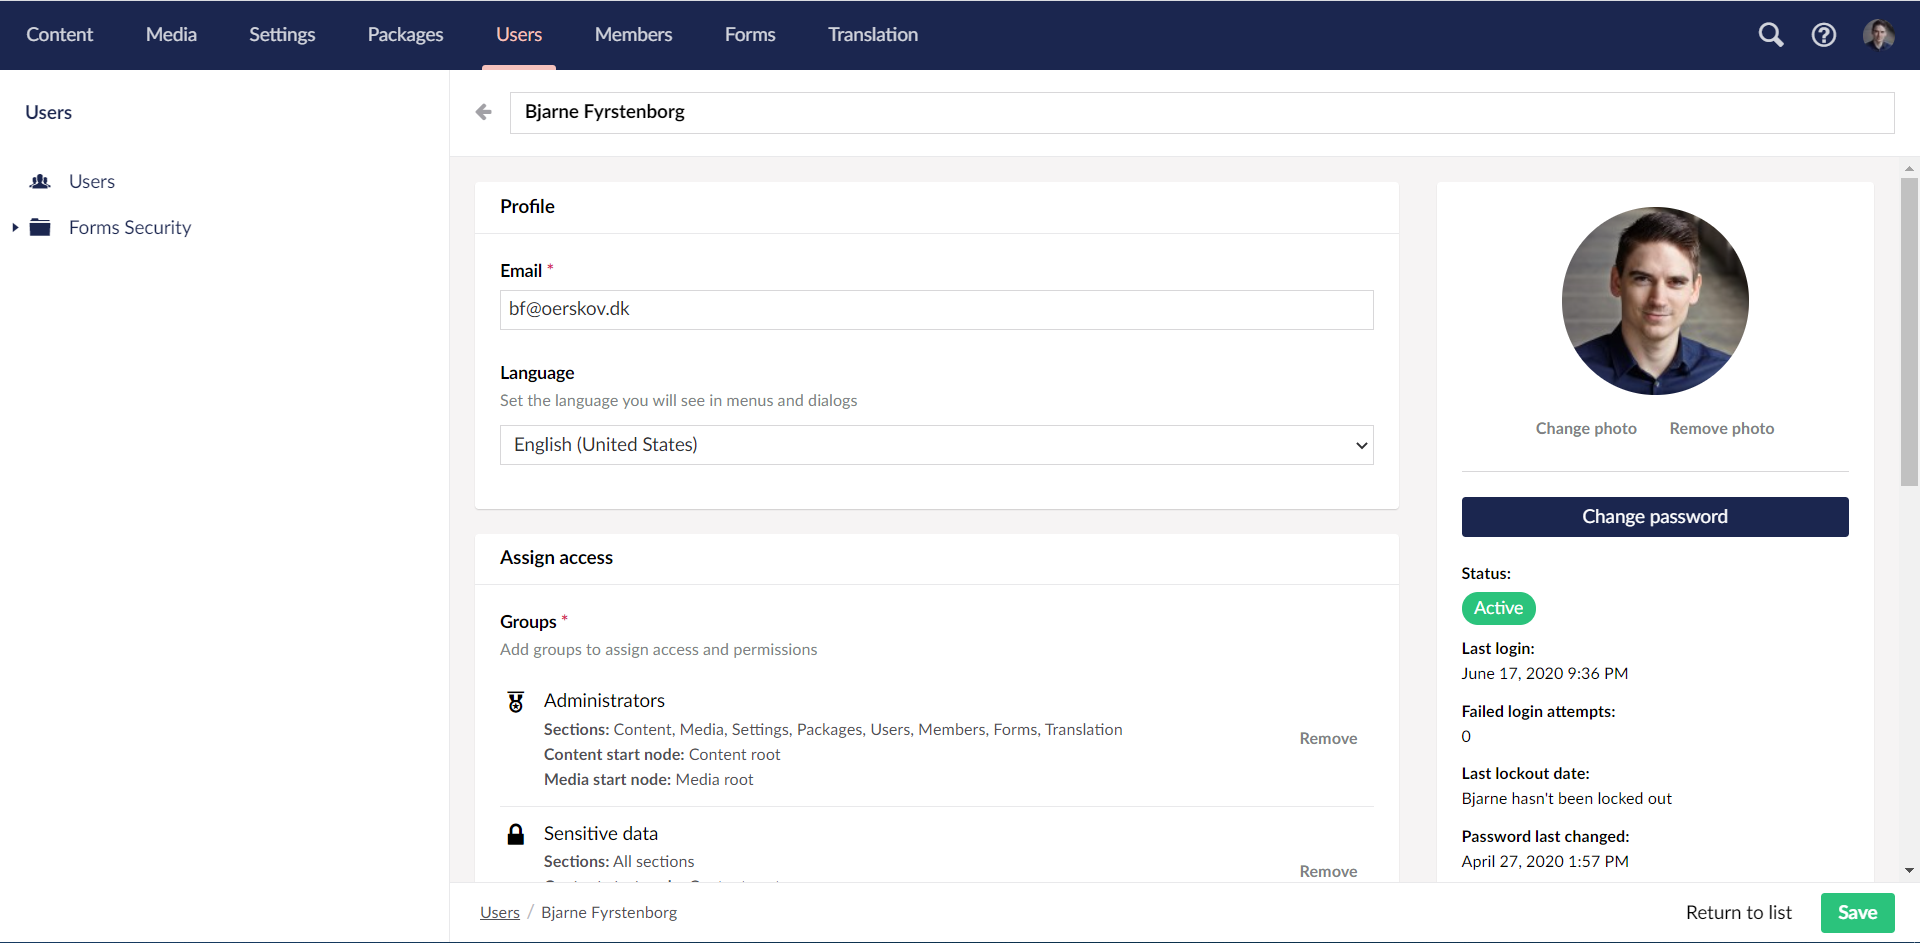Click the Change password button

click(x=1655, y=516)
